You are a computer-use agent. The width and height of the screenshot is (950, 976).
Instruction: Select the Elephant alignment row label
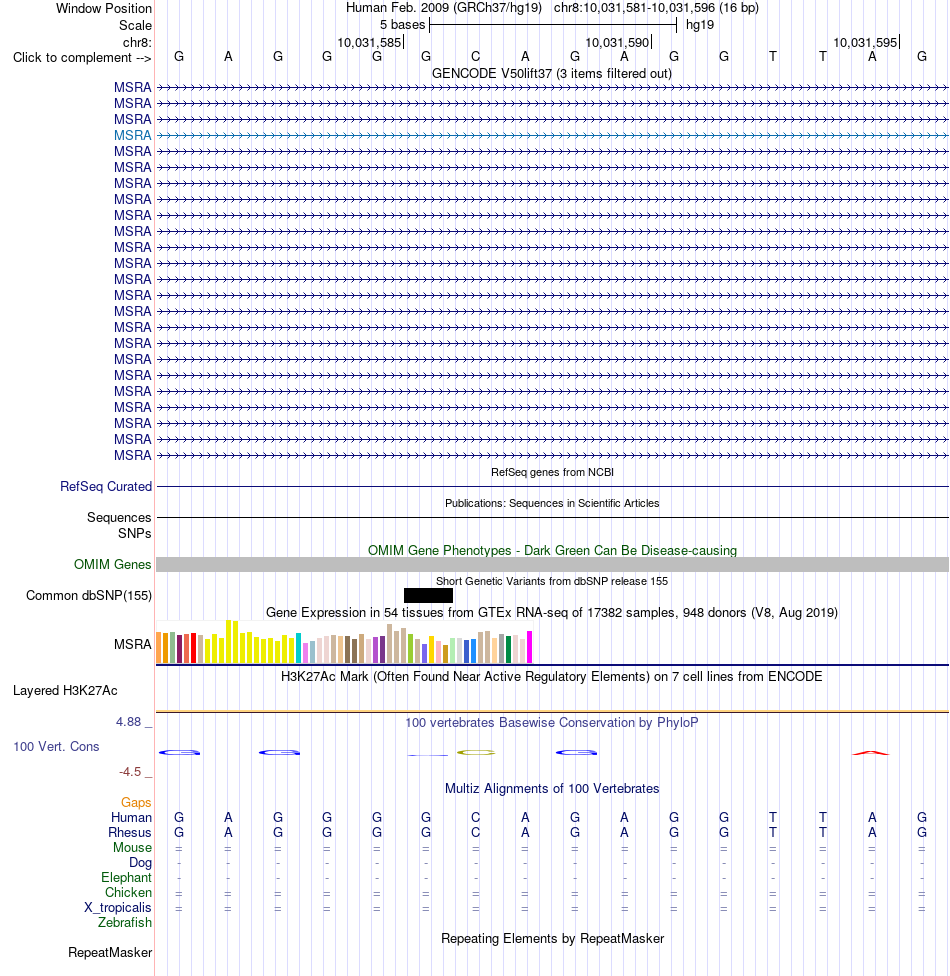[x=126, y=878]
